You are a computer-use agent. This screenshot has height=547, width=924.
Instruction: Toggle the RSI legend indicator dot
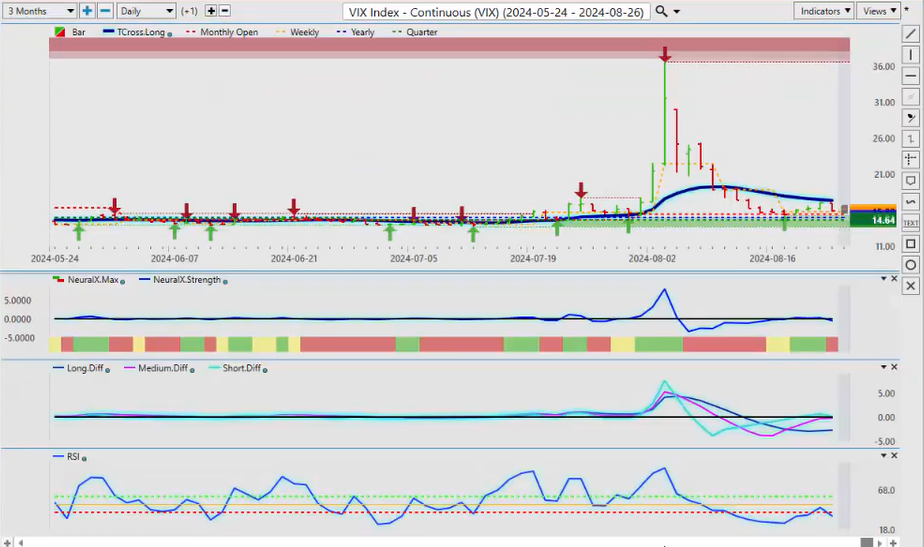86,458
